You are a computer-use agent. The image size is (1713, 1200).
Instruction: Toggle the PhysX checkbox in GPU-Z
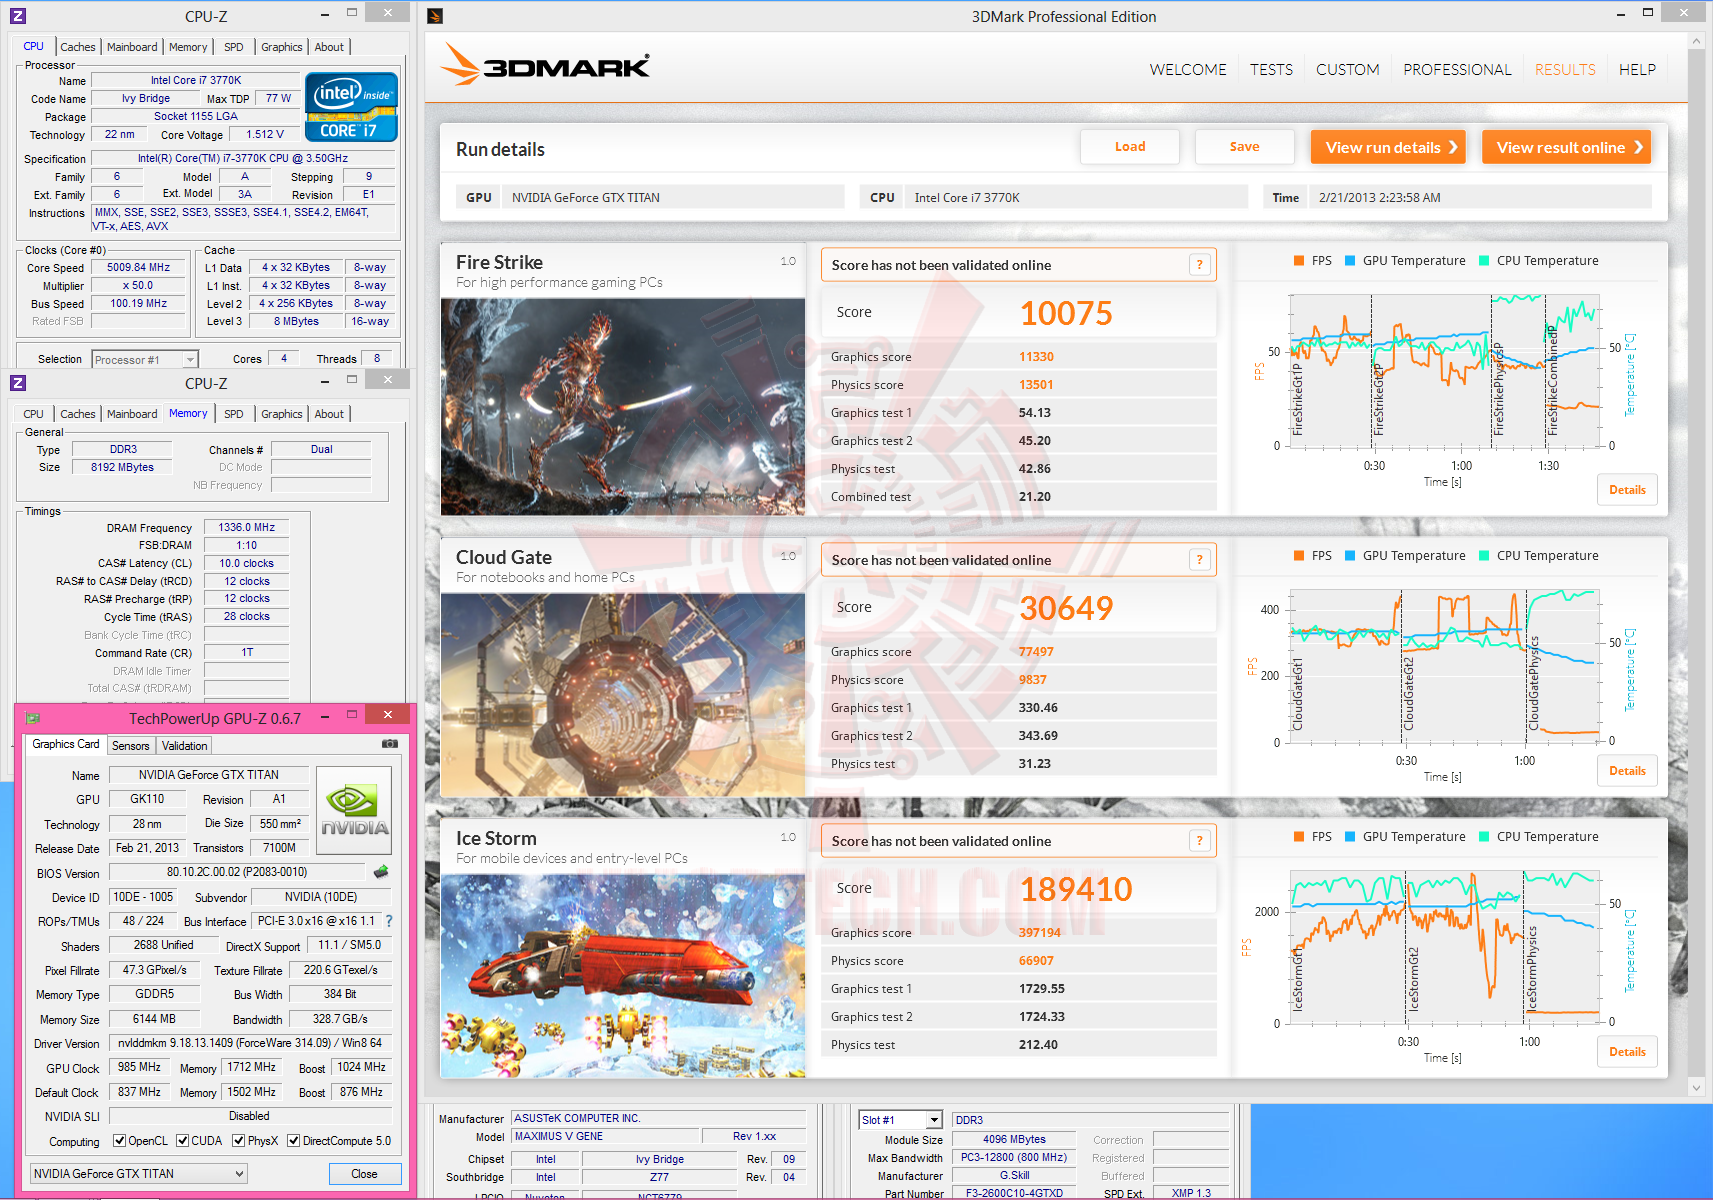point(238,1140)
